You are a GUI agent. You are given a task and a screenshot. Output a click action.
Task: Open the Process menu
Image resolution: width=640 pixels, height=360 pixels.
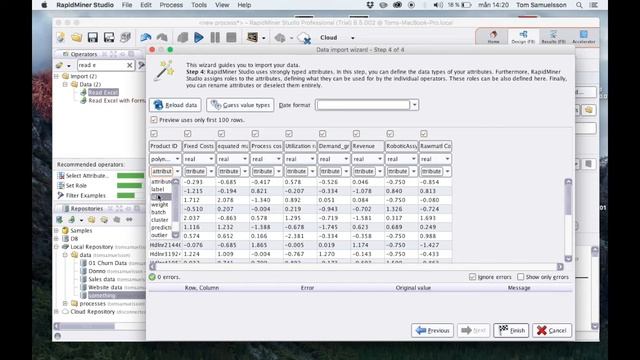point(171,5)
